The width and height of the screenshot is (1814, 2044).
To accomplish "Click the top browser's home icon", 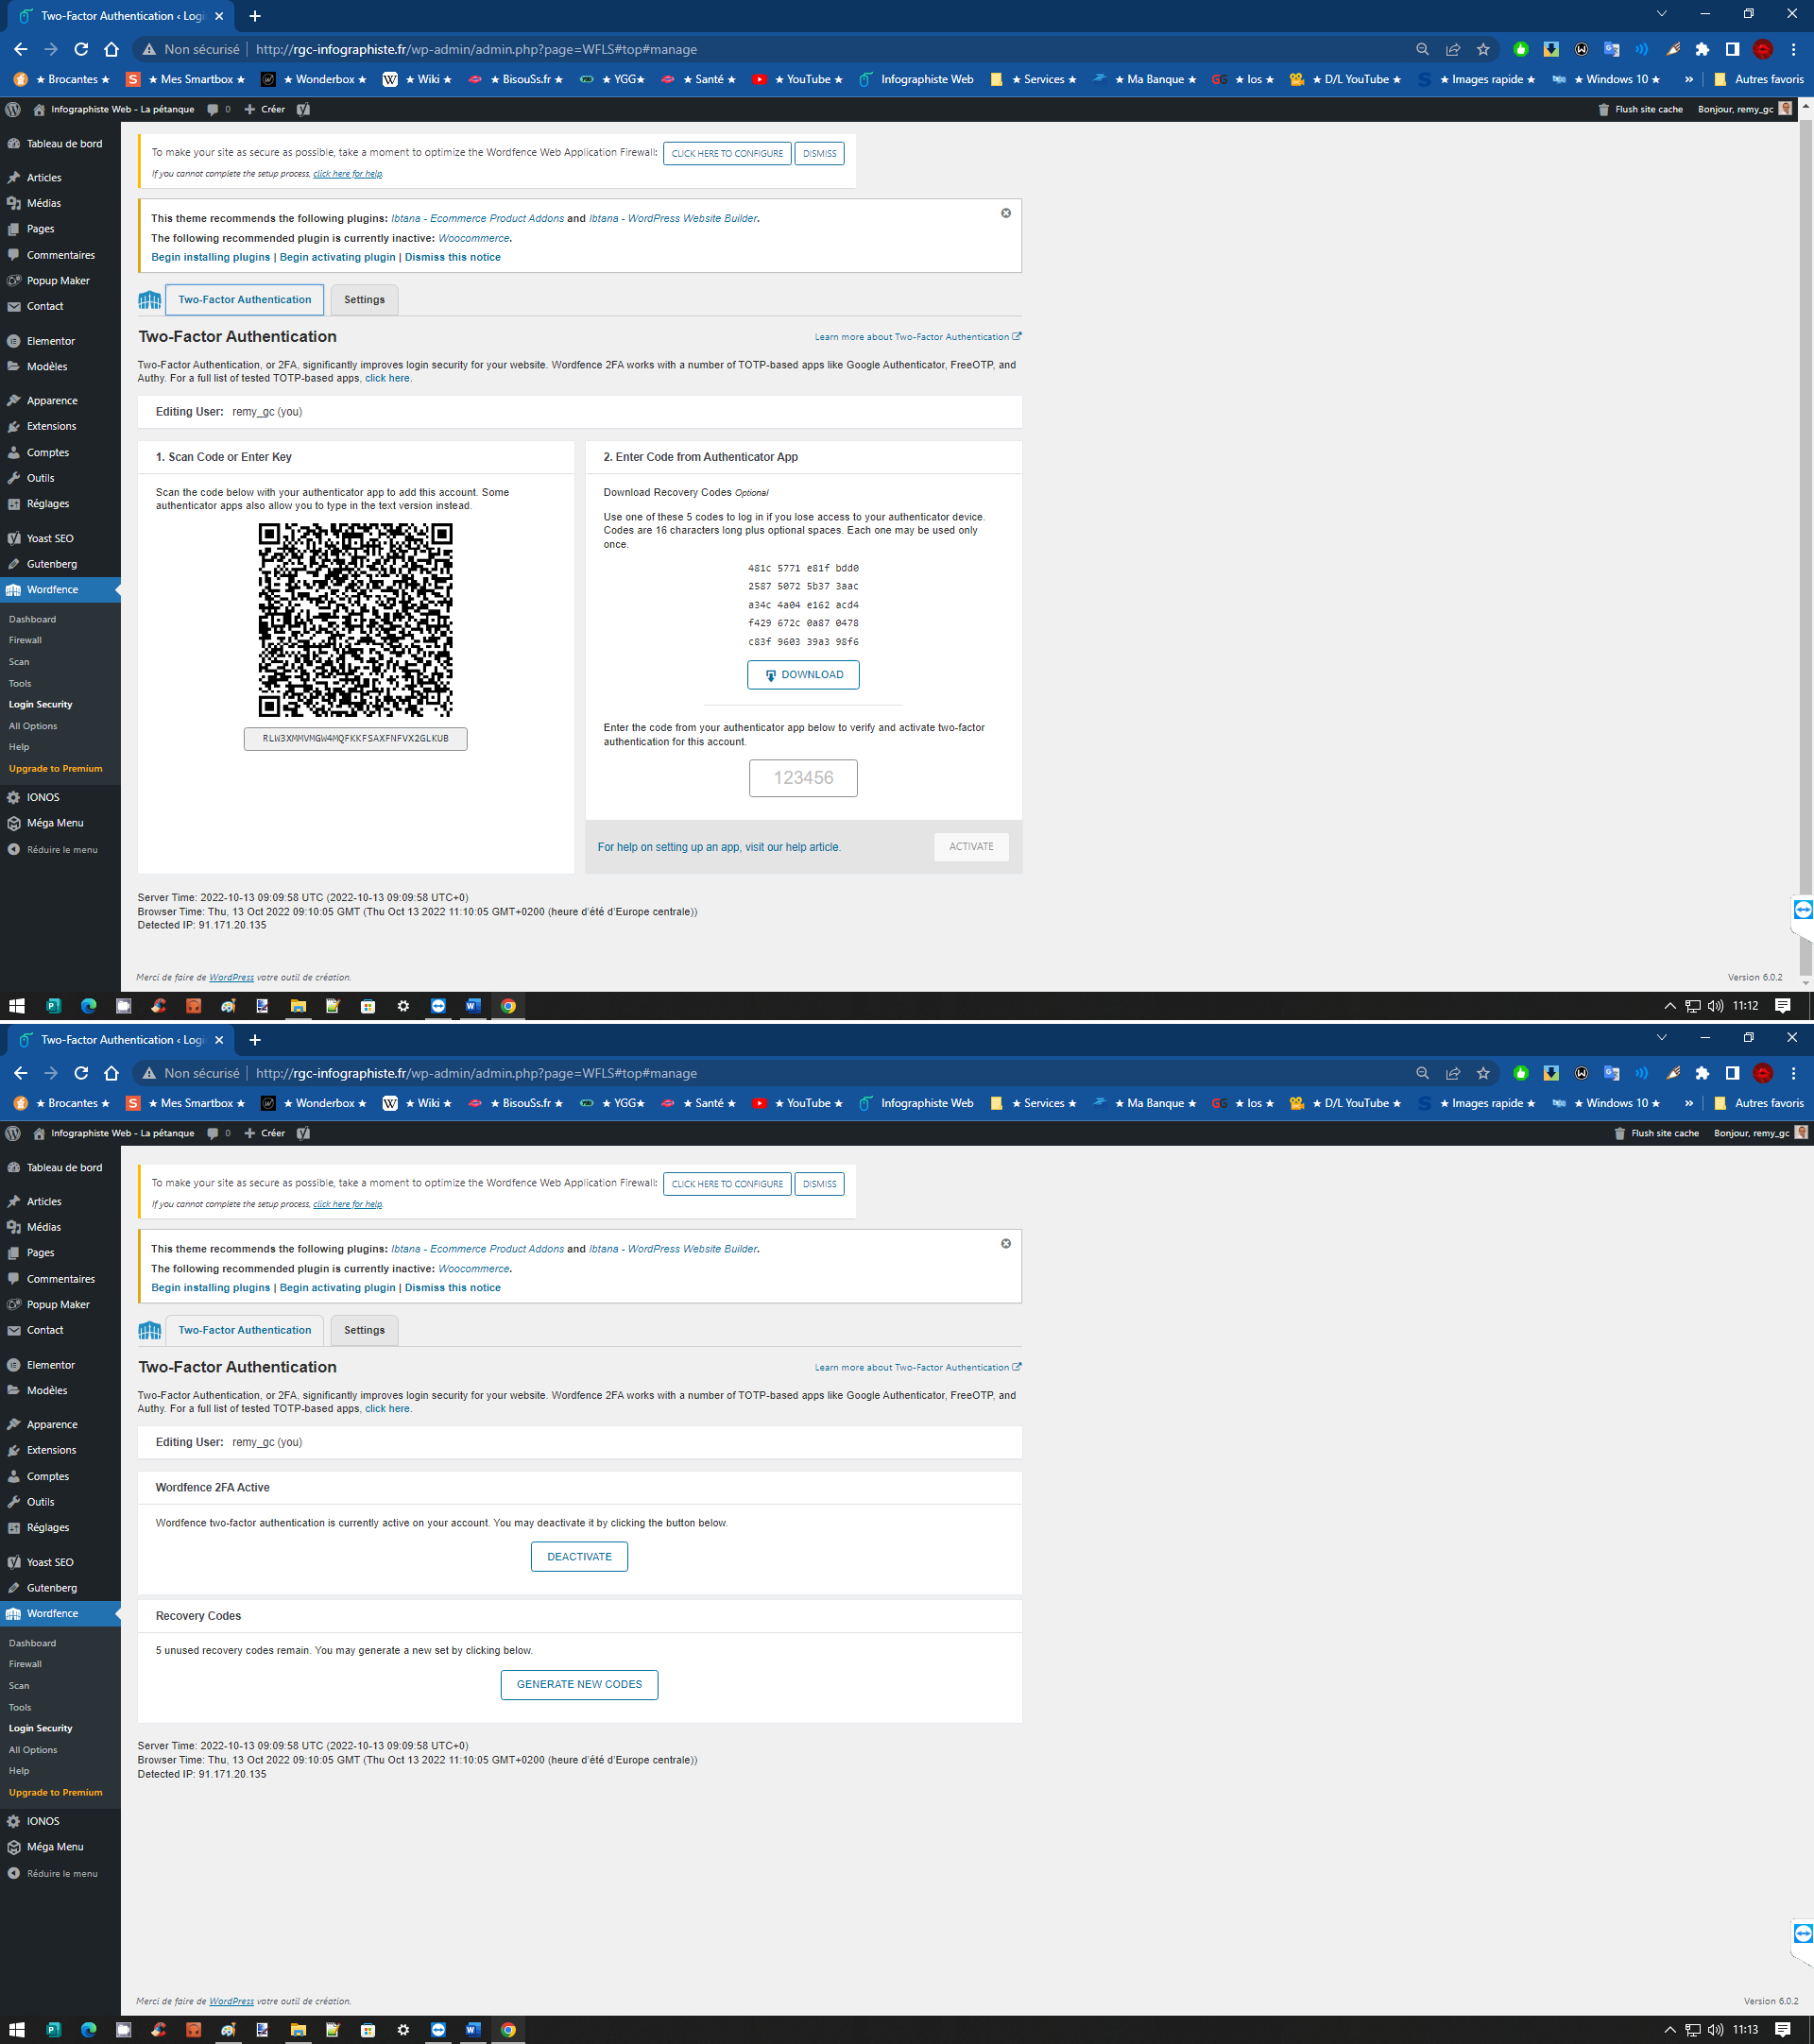I will click(111, 49).
